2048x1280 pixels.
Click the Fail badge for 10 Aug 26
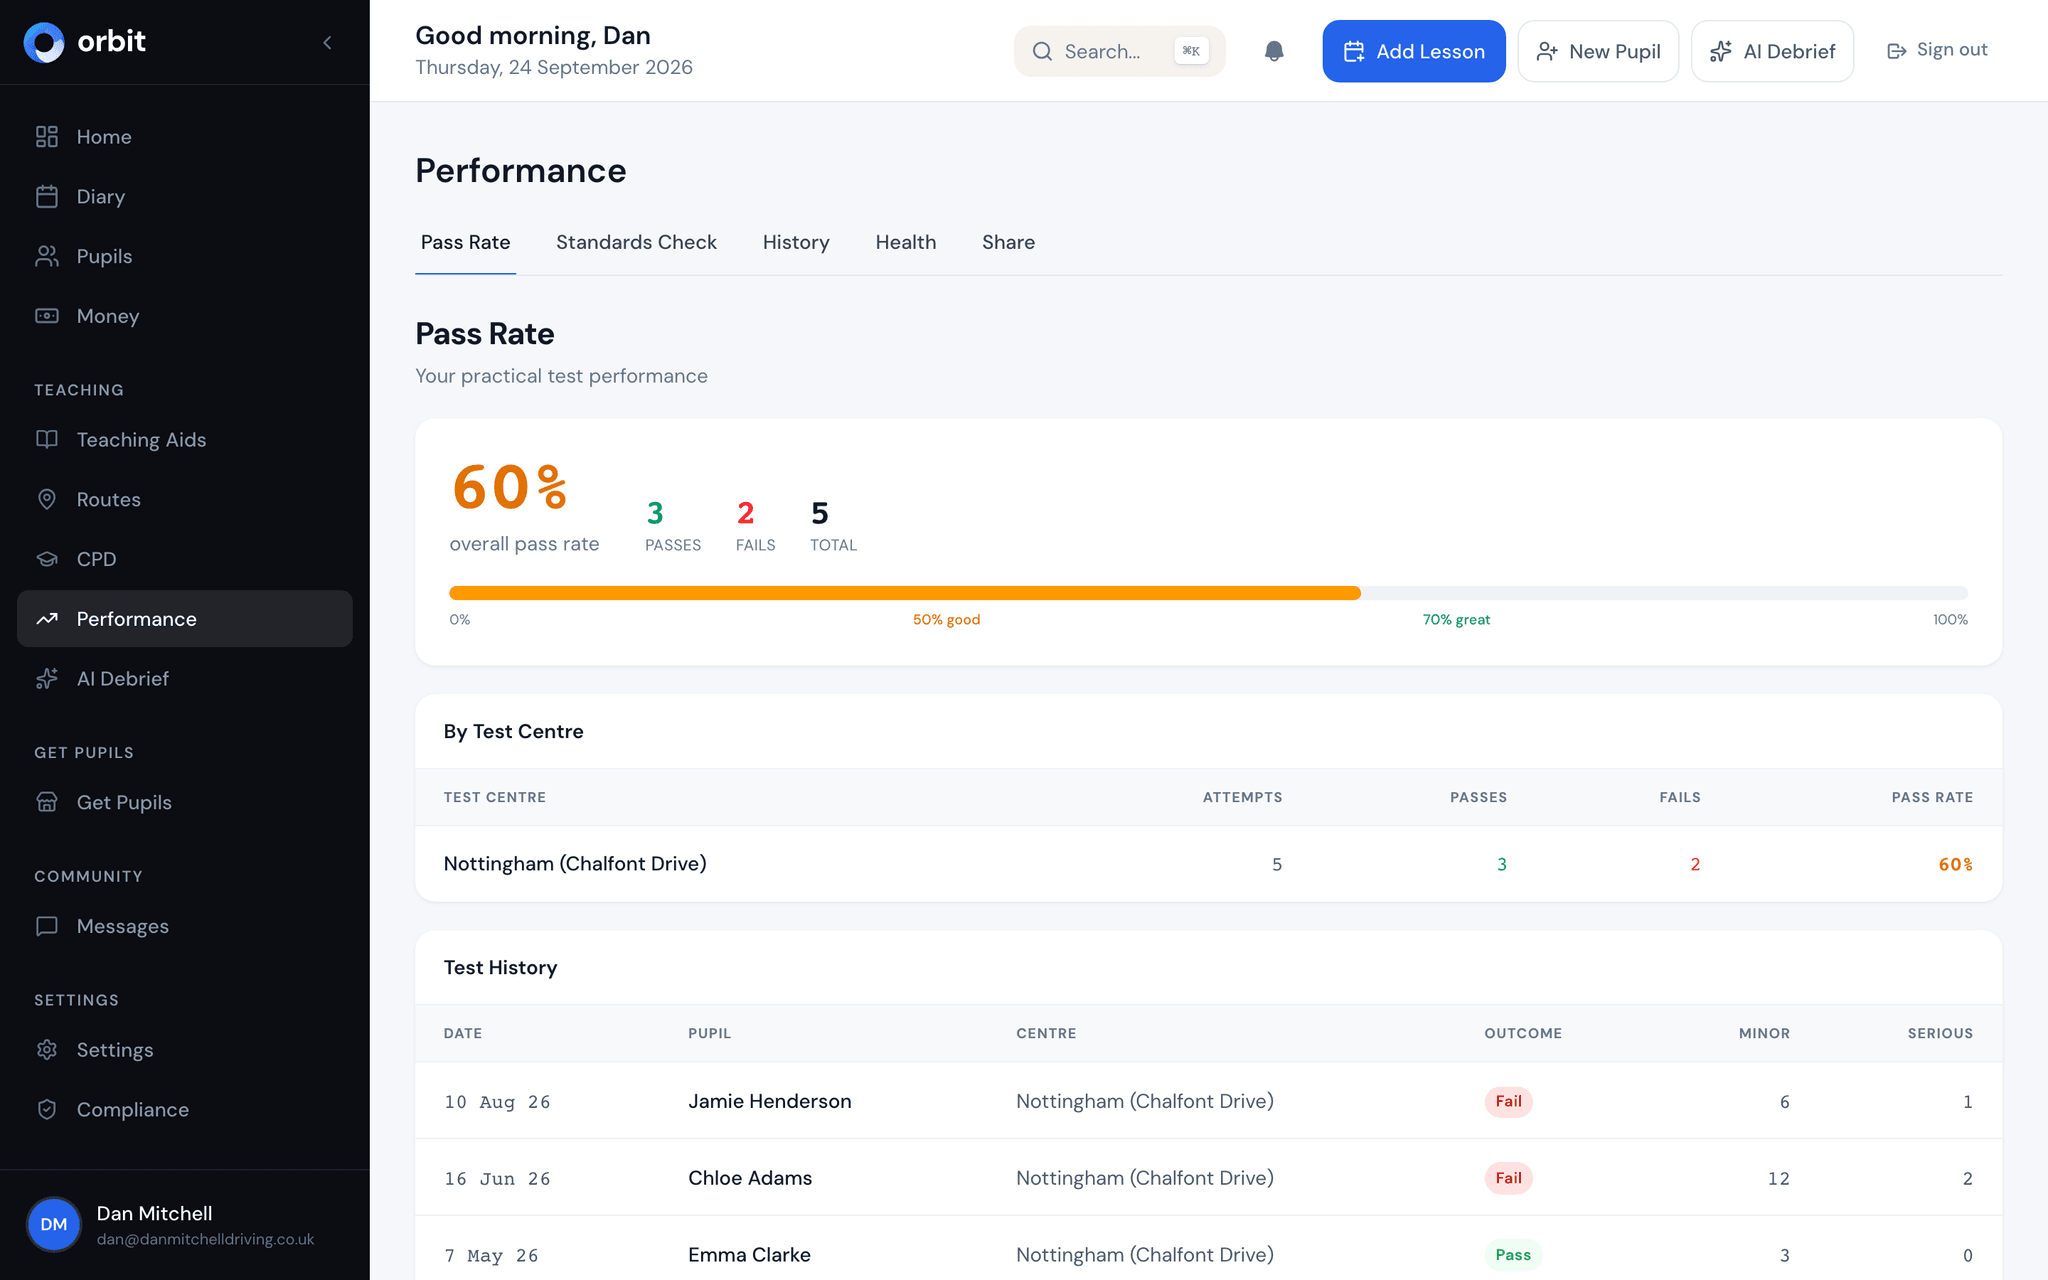pyautogui.click(x=1508, y=1101)
